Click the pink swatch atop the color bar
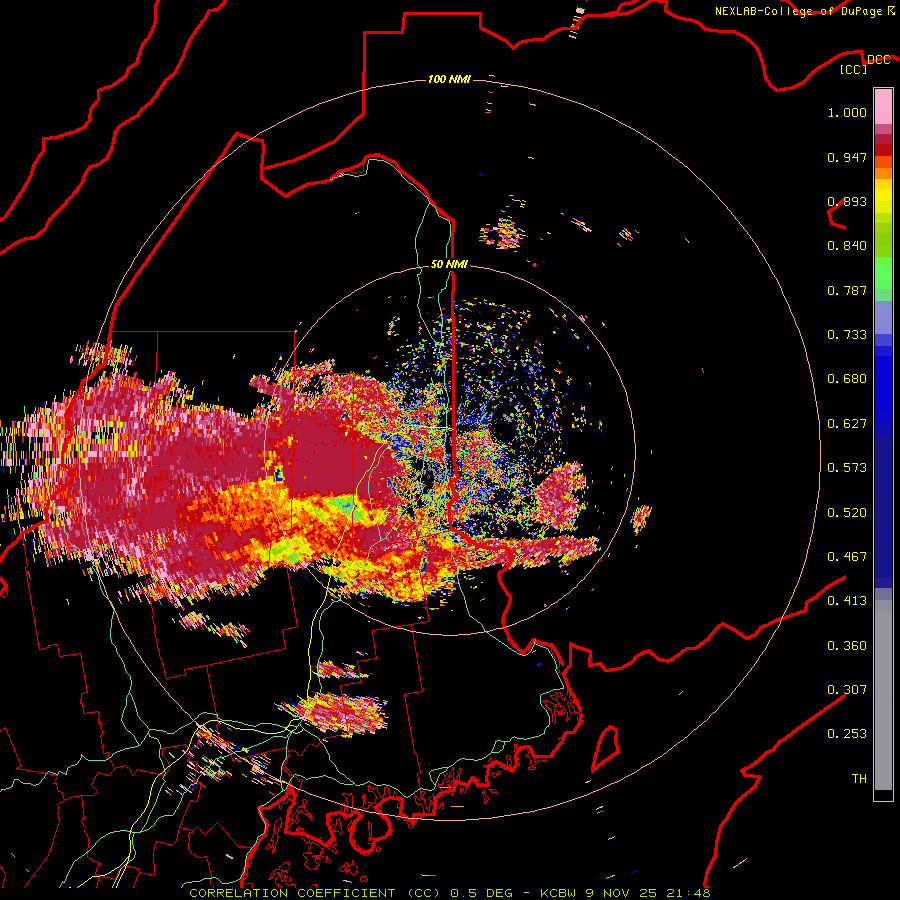The height and width of the screenshot is (900, 900). 883,106
